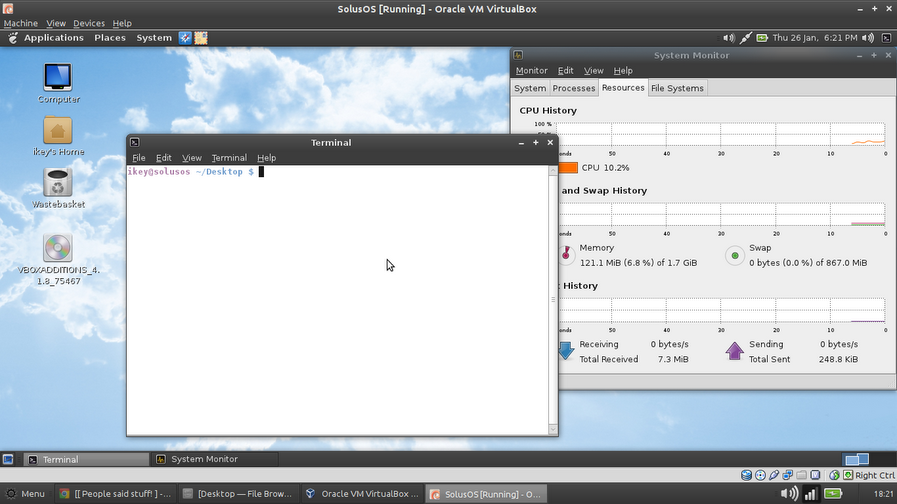Open the Wastebasket desktop icon
Viewport: 897px width, 504px height.
[58, 183]
